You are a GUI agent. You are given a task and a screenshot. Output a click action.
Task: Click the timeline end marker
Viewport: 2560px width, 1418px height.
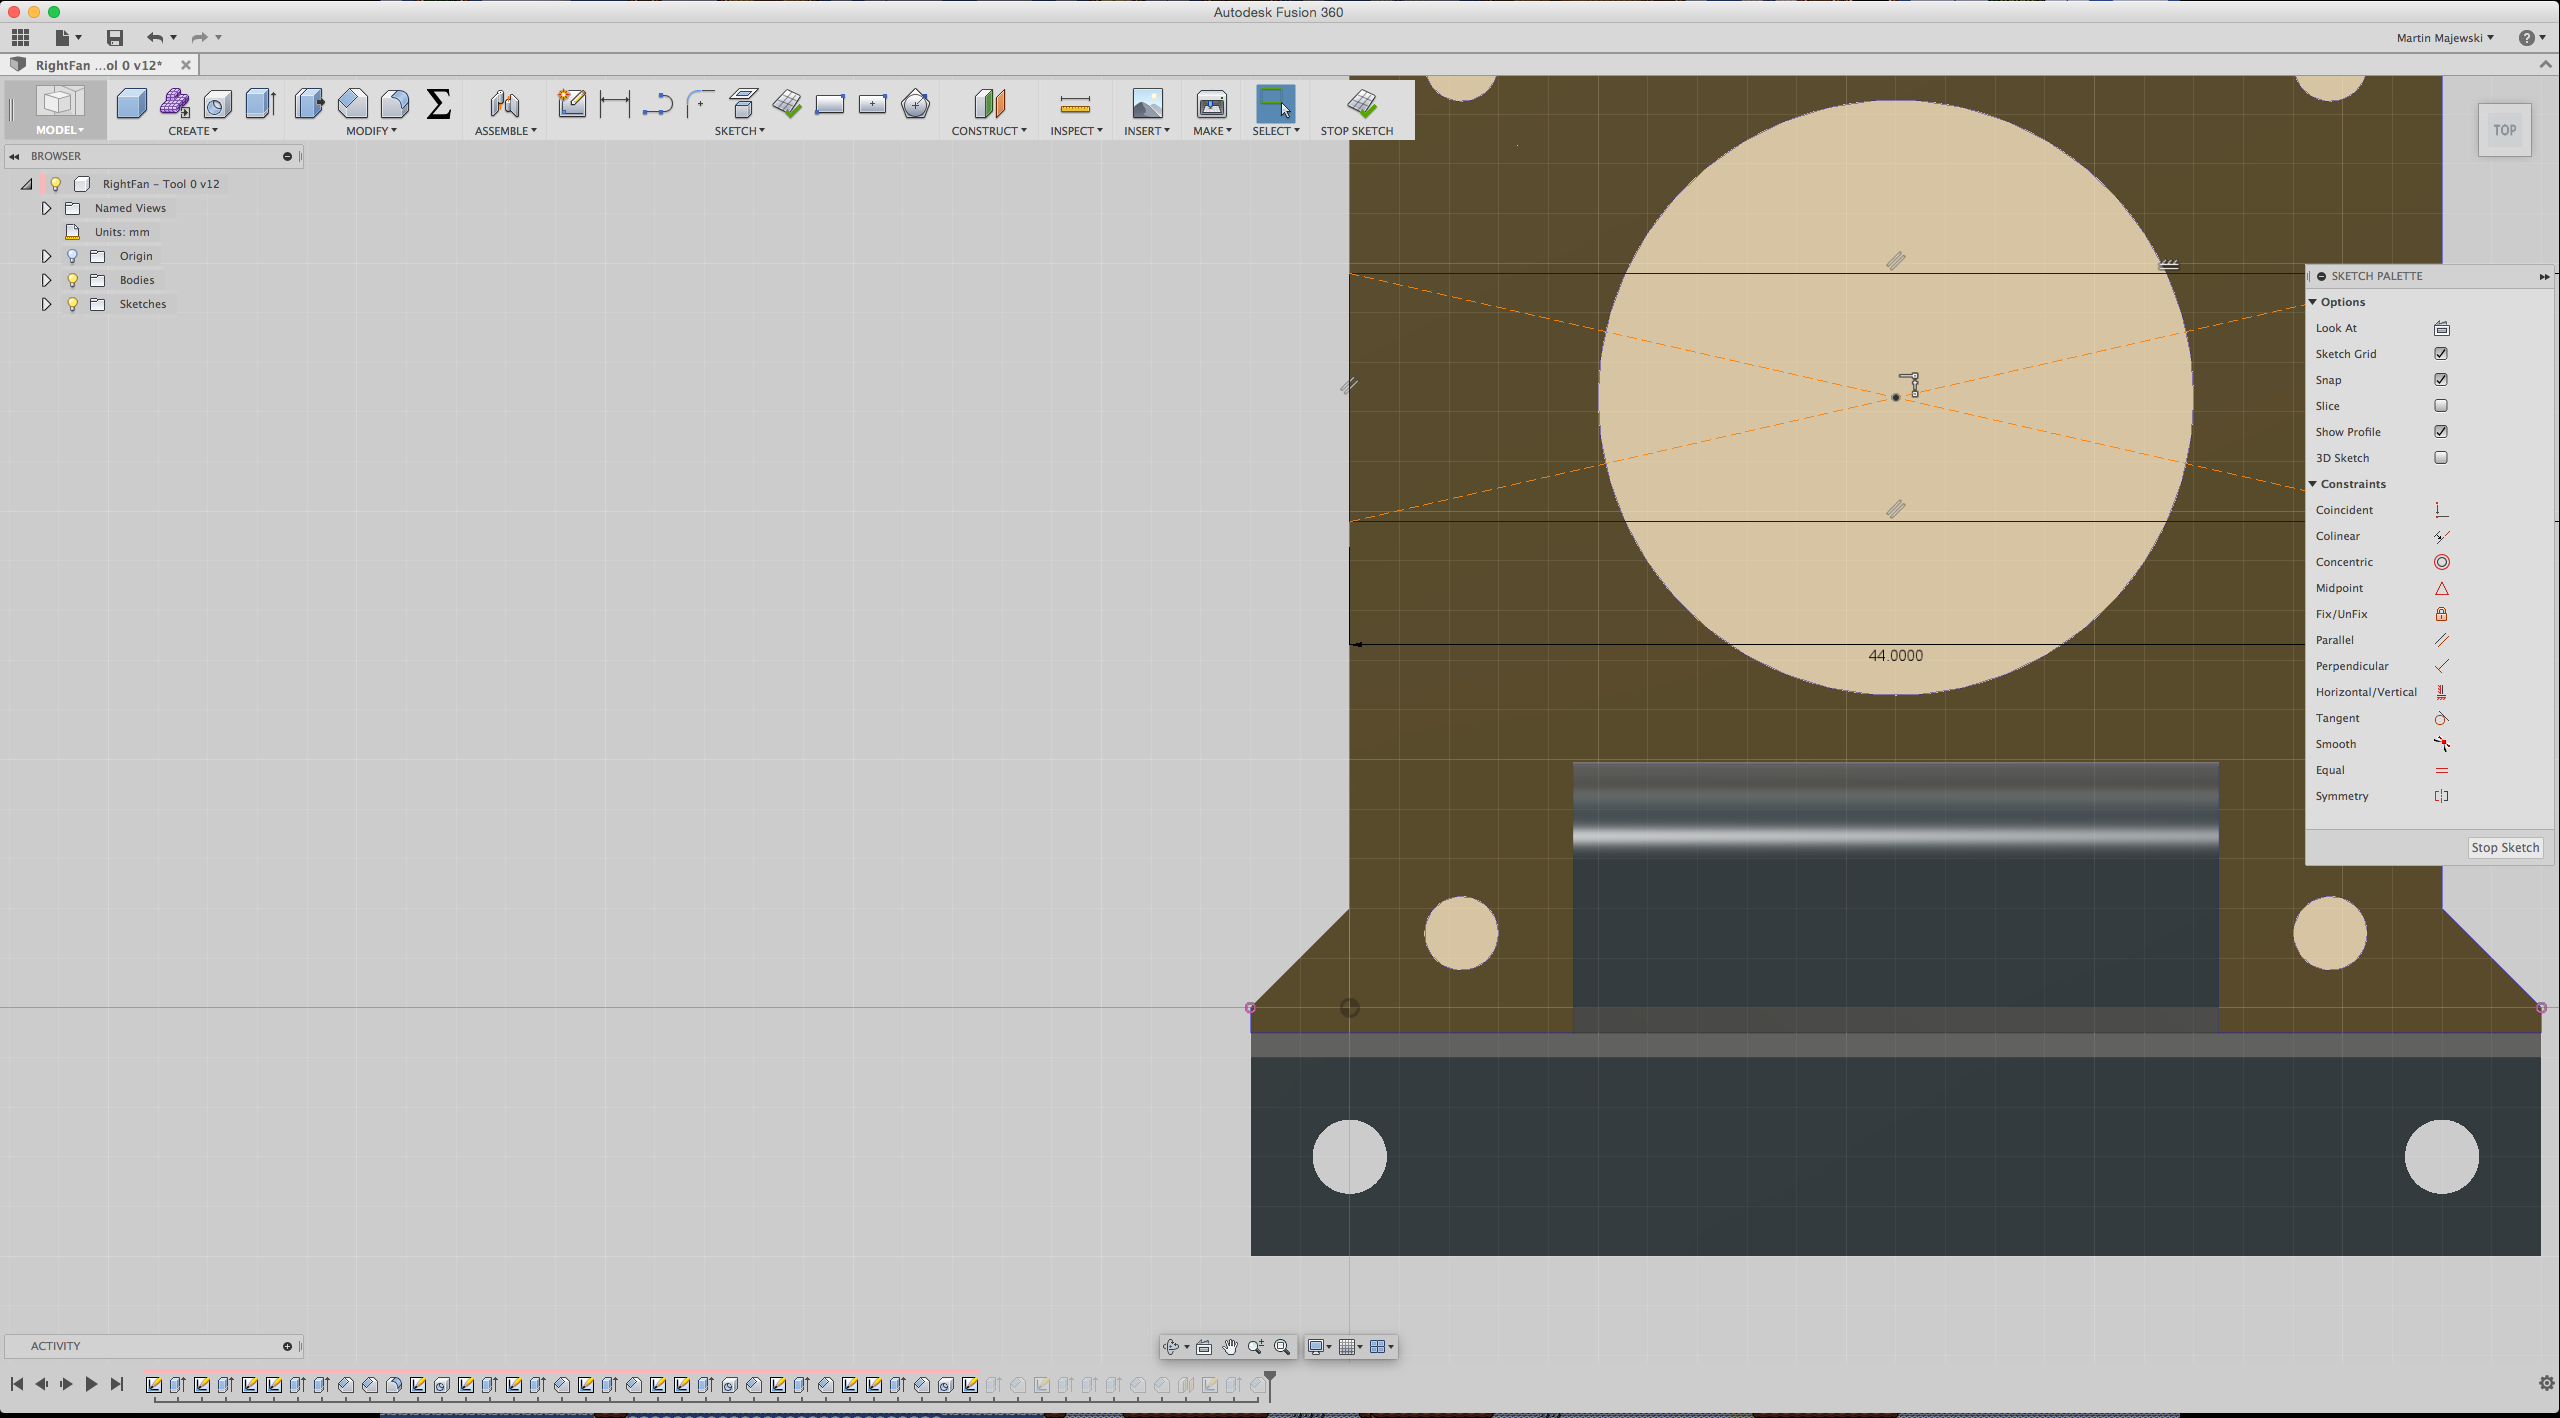click(1269, 1385)
